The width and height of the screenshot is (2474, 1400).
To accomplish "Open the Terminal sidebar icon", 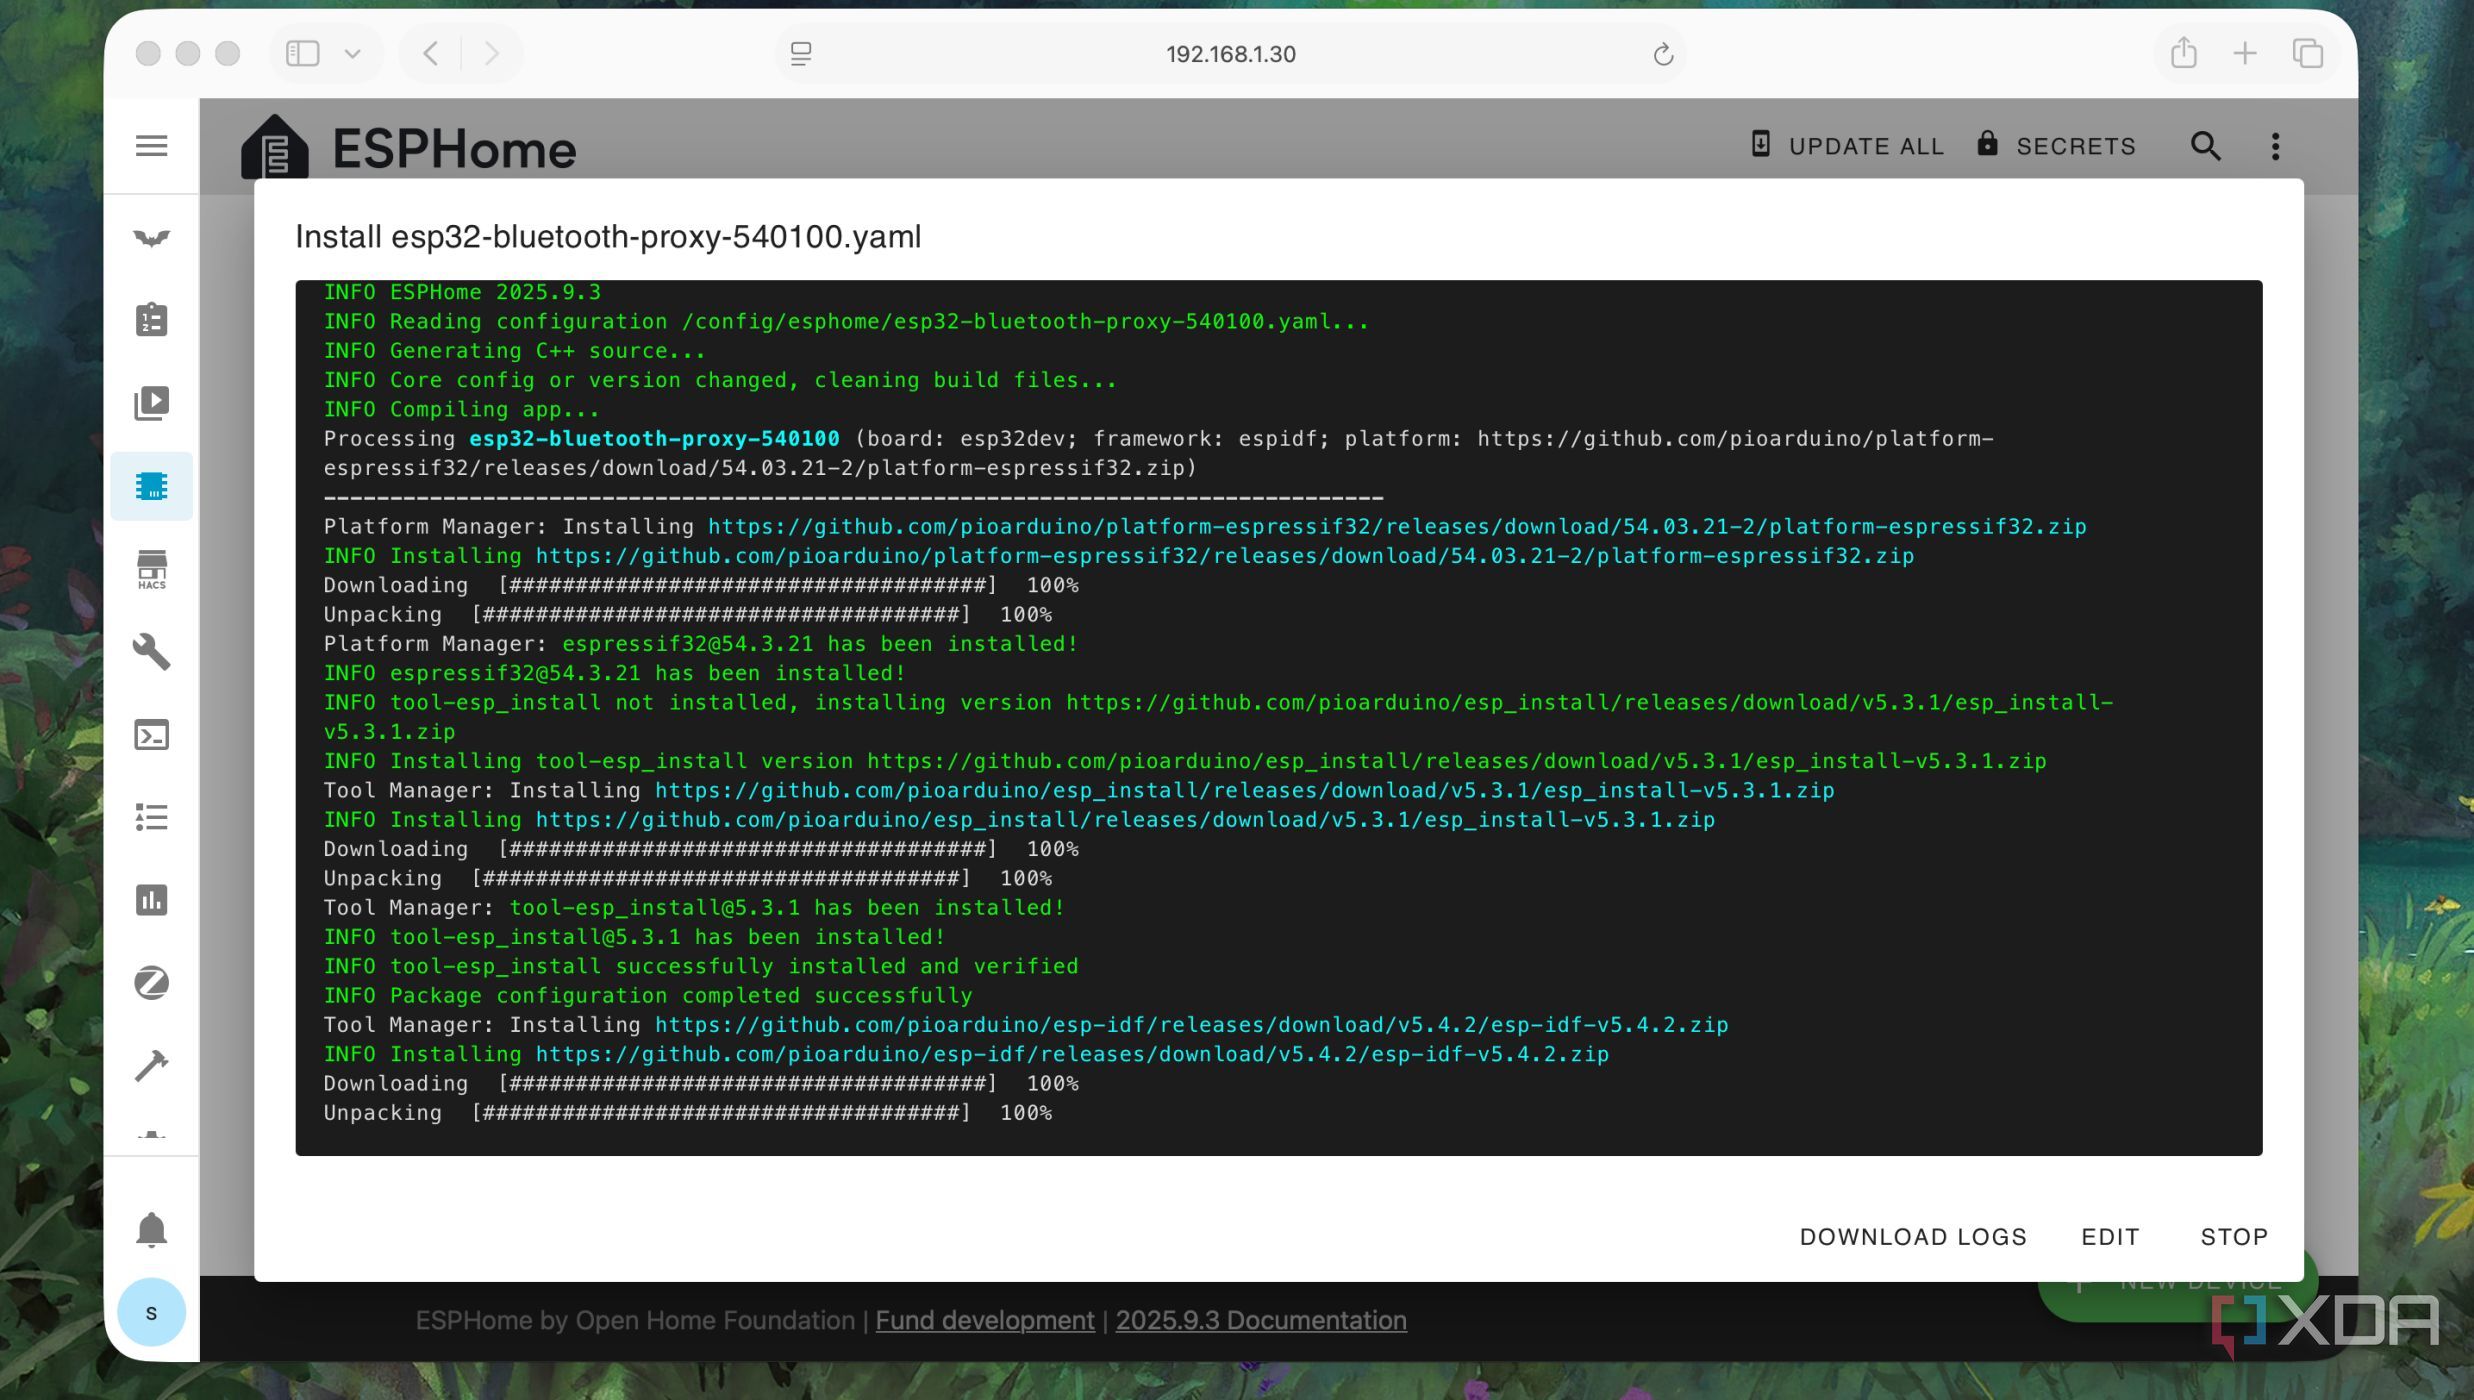I will tap(151, 735).
